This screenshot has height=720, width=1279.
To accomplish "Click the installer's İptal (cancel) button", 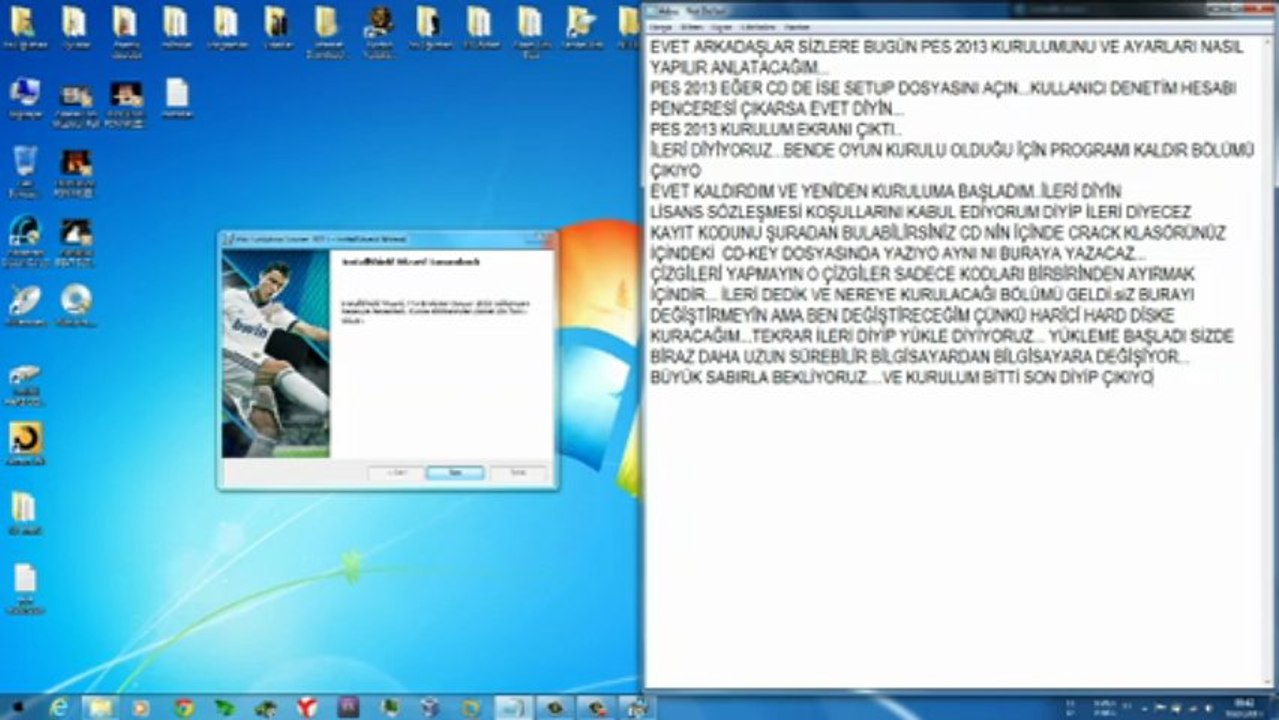I will [x=518, y=472].
